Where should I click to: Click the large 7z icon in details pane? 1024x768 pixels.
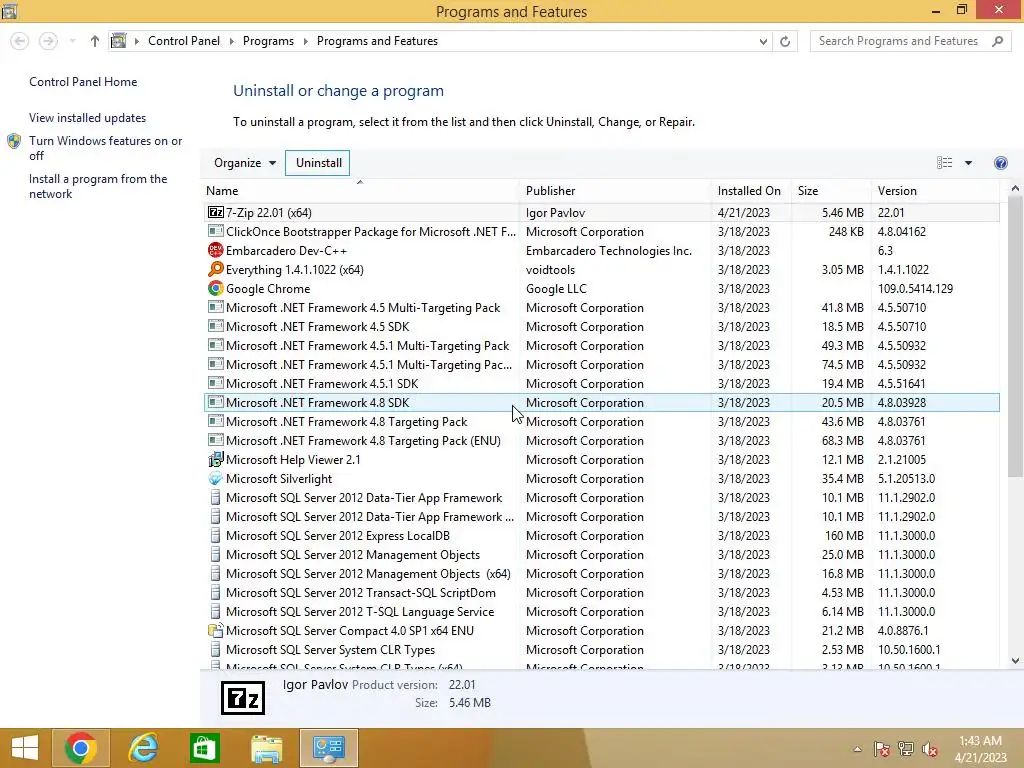(243, 697)
